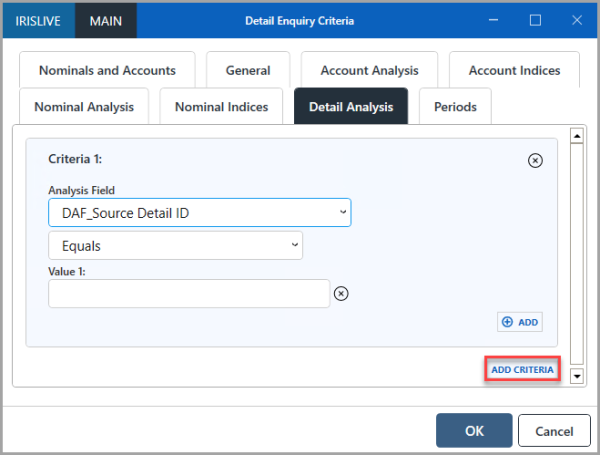Clear Value 1 using circled X icon
The height and width of the screenshot is (455, 600).
[341, 293]
